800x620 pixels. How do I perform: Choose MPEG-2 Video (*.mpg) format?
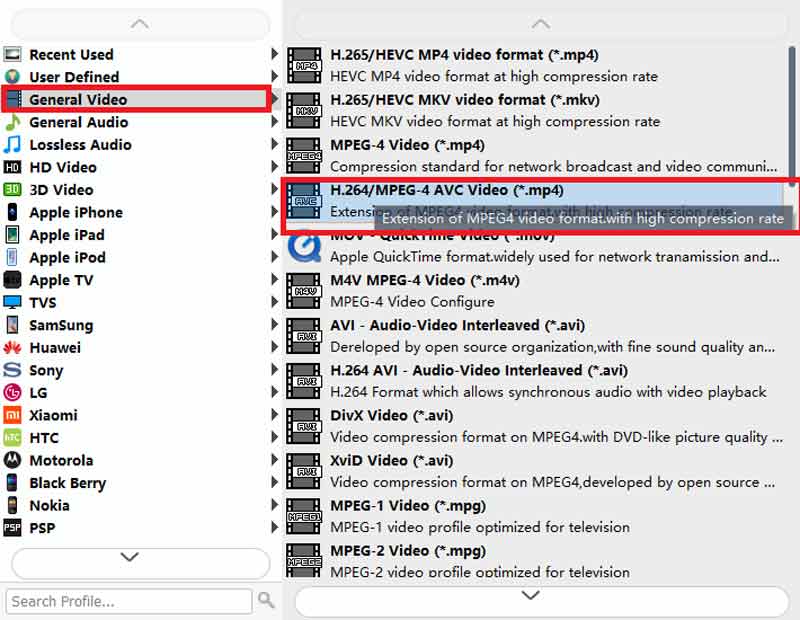pyautogui.click(x=535, y=561)
